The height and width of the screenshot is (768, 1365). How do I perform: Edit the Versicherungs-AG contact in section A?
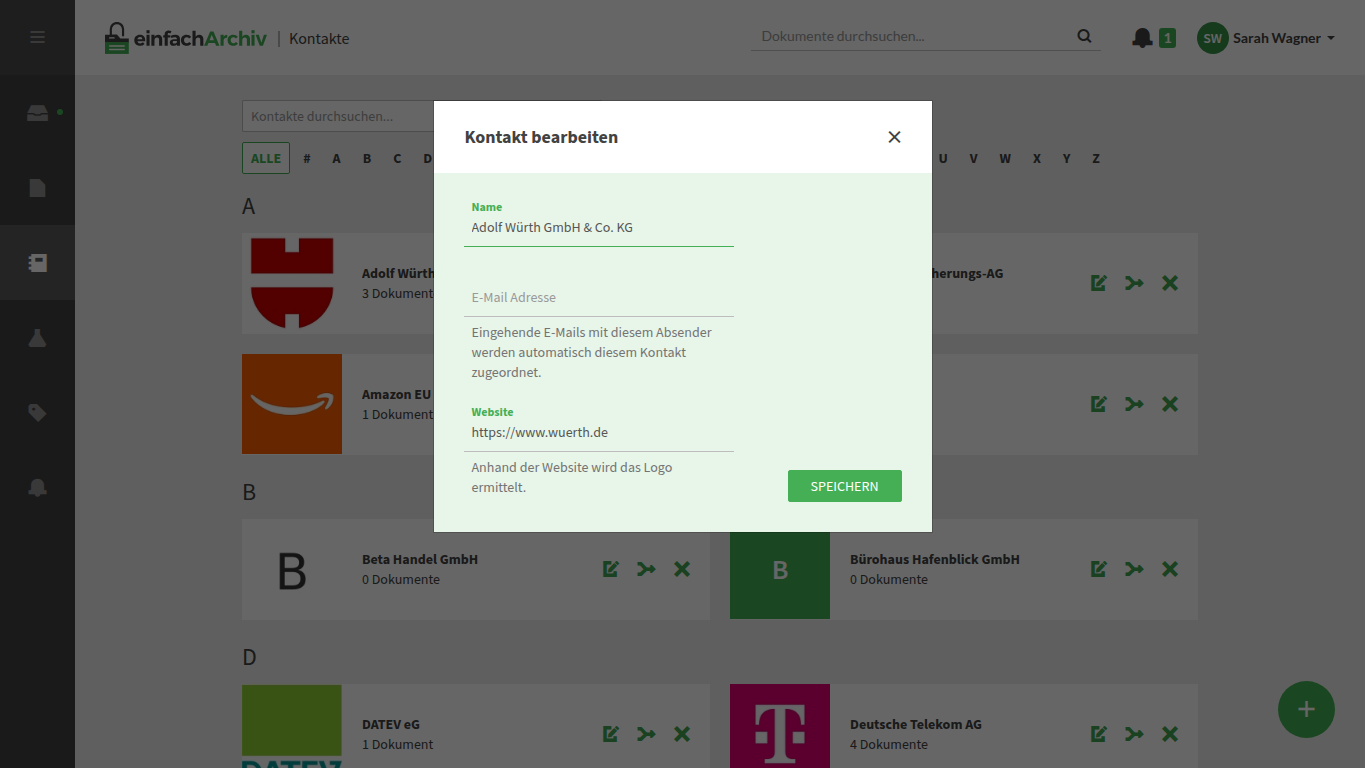[1099, 283]
